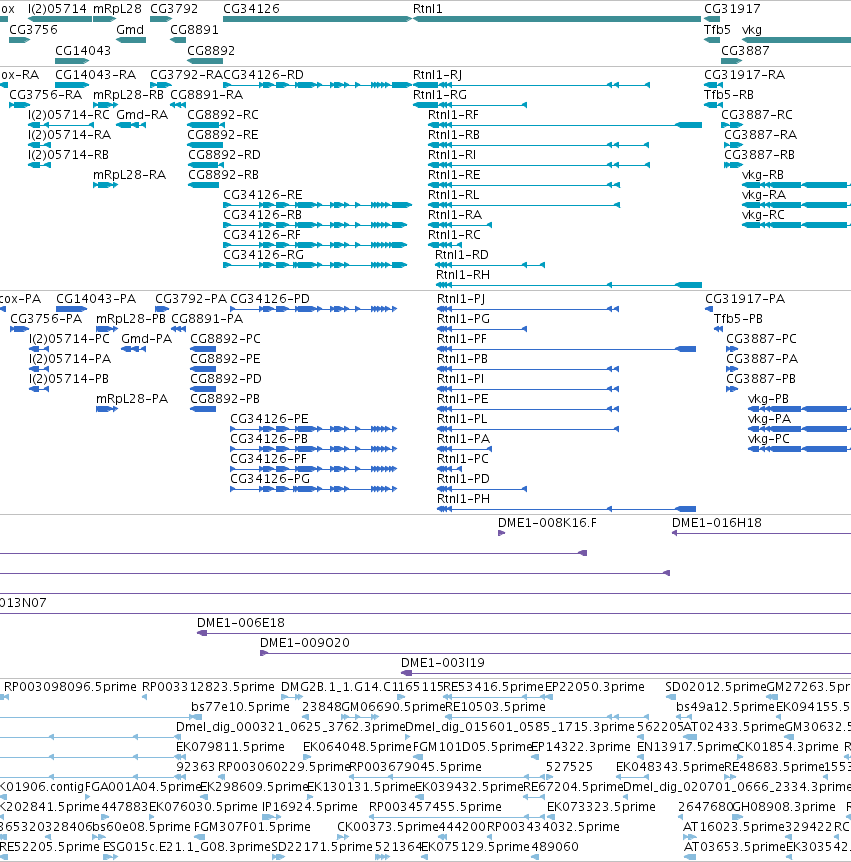Click protein Rtnl1-PH label
This screenshot has width=851, height=862.
[463, 499]
